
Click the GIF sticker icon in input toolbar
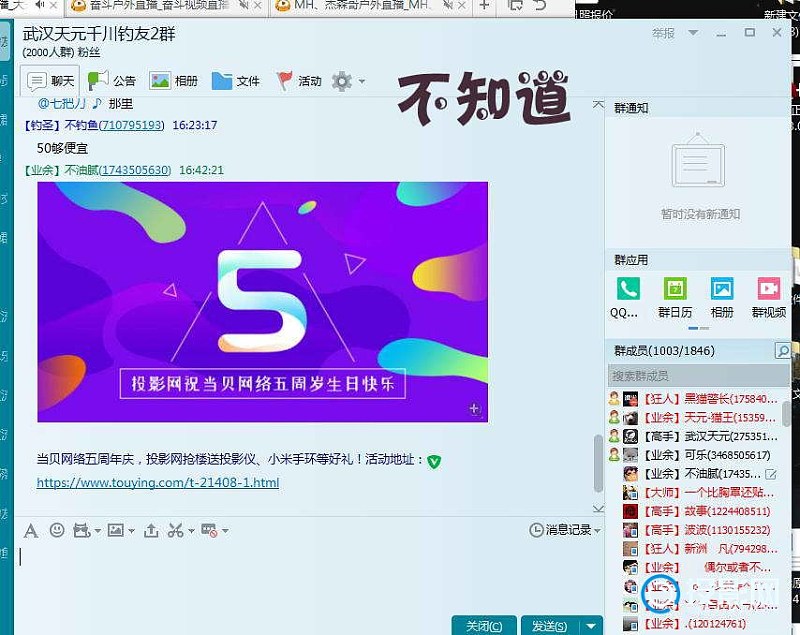click(x=82, y=531)
